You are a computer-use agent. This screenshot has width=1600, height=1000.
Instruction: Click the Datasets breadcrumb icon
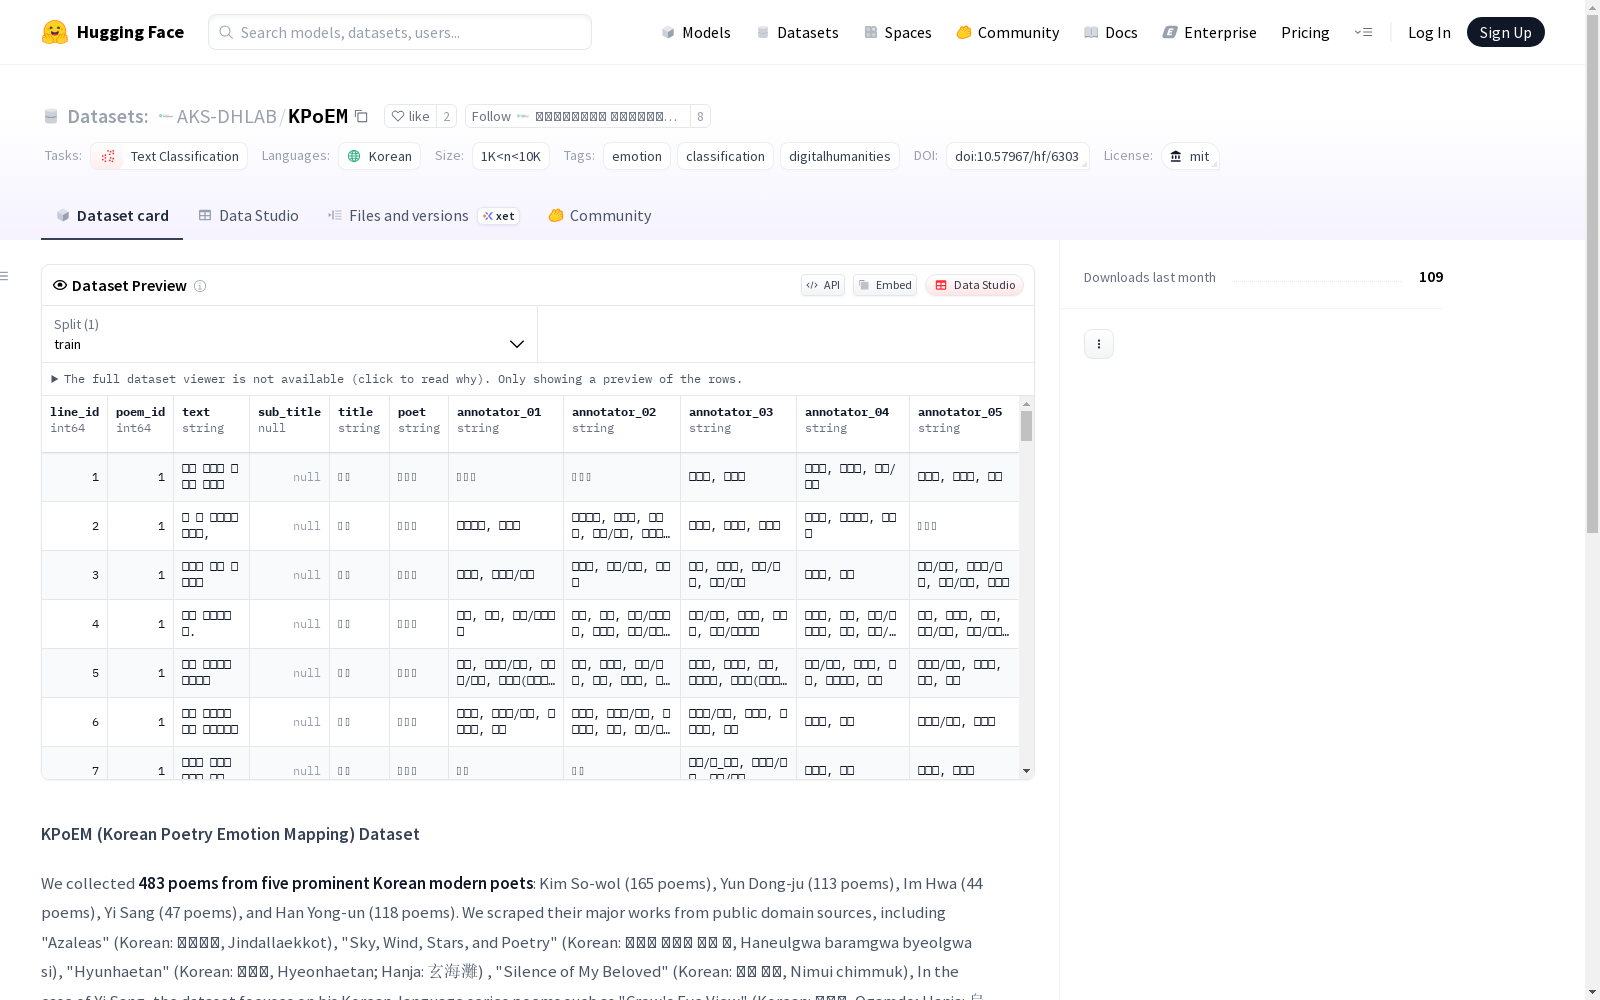51,116
